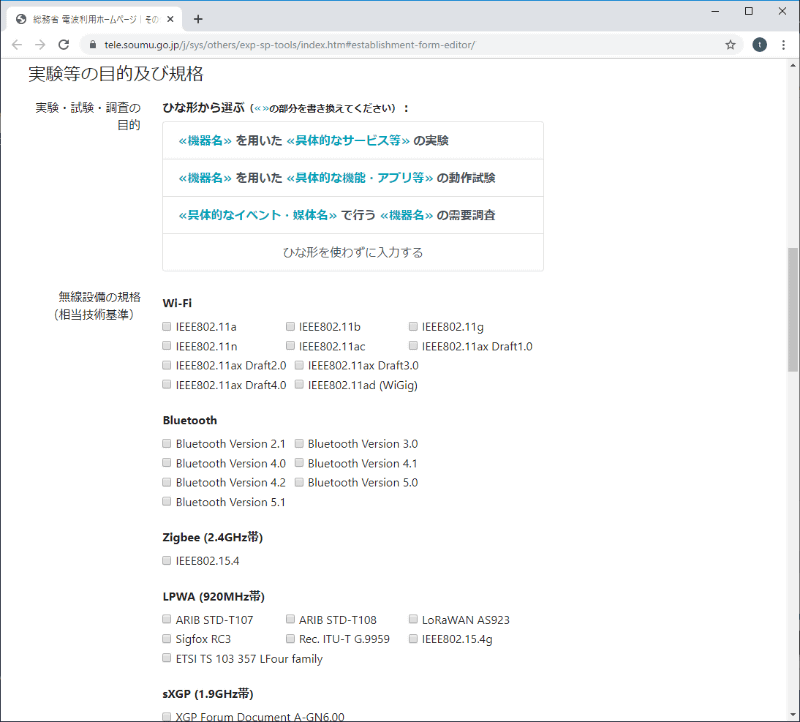
Task: Reload the page with the refresh icon
Action: click(x=64, y=45)
